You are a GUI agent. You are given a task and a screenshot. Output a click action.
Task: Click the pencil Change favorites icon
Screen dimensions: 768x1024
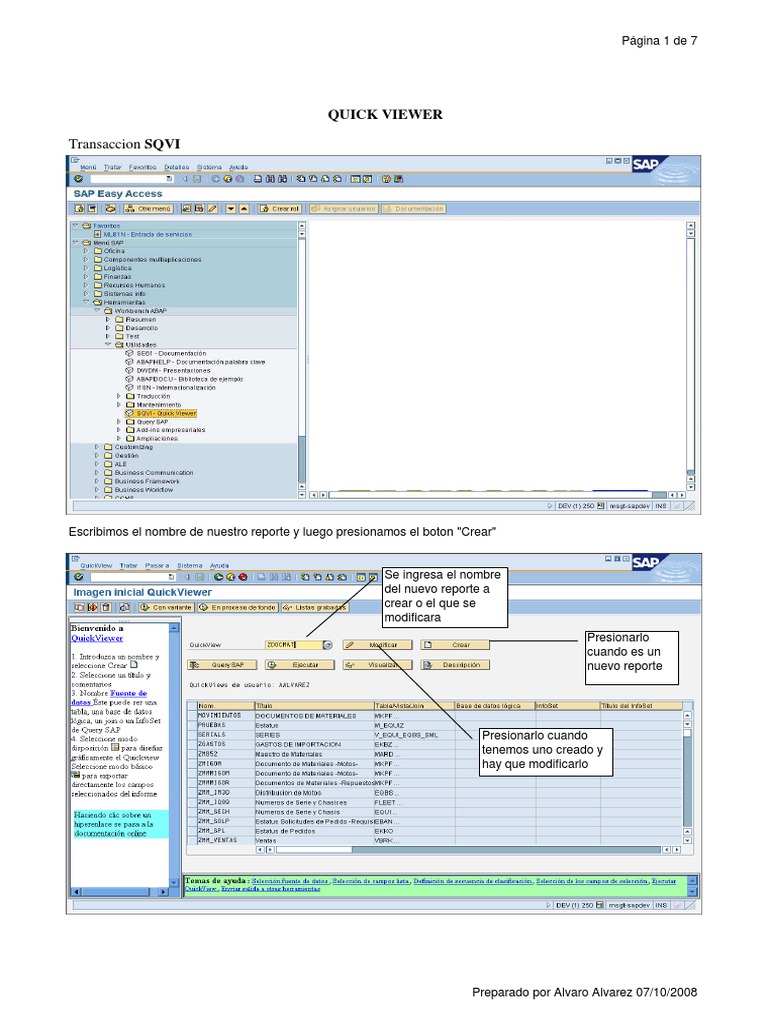coord(212,208)
